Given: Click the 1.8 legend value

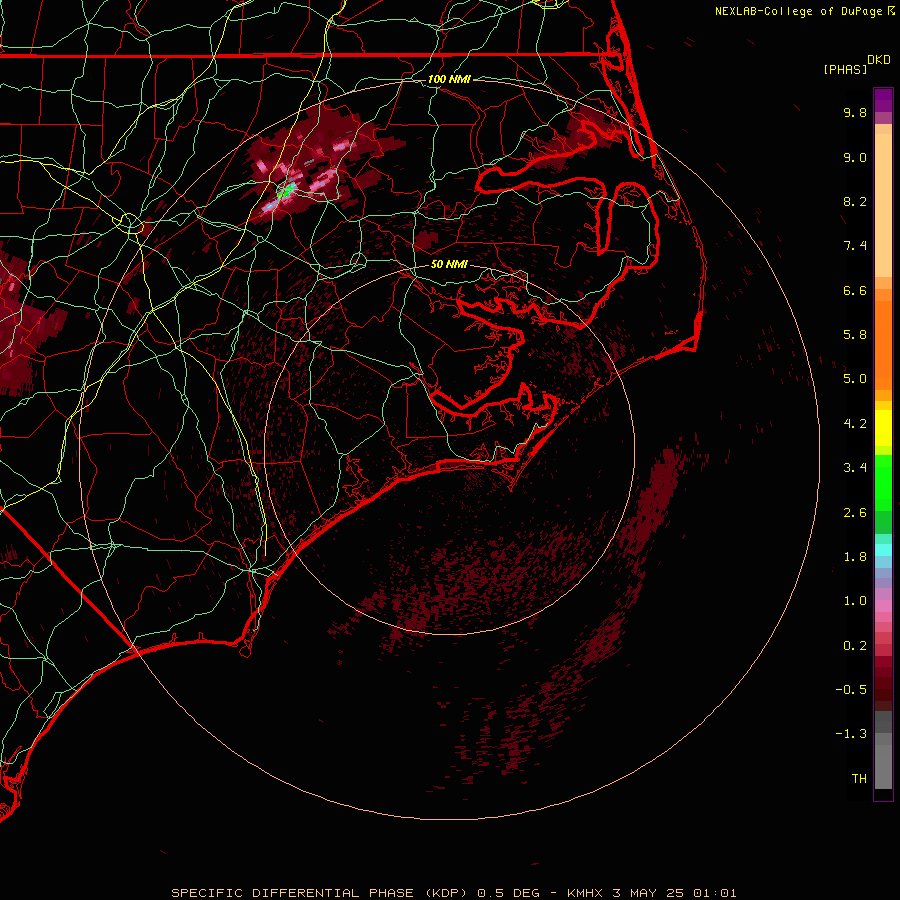Looking at the screenshot, I should 855,557.
